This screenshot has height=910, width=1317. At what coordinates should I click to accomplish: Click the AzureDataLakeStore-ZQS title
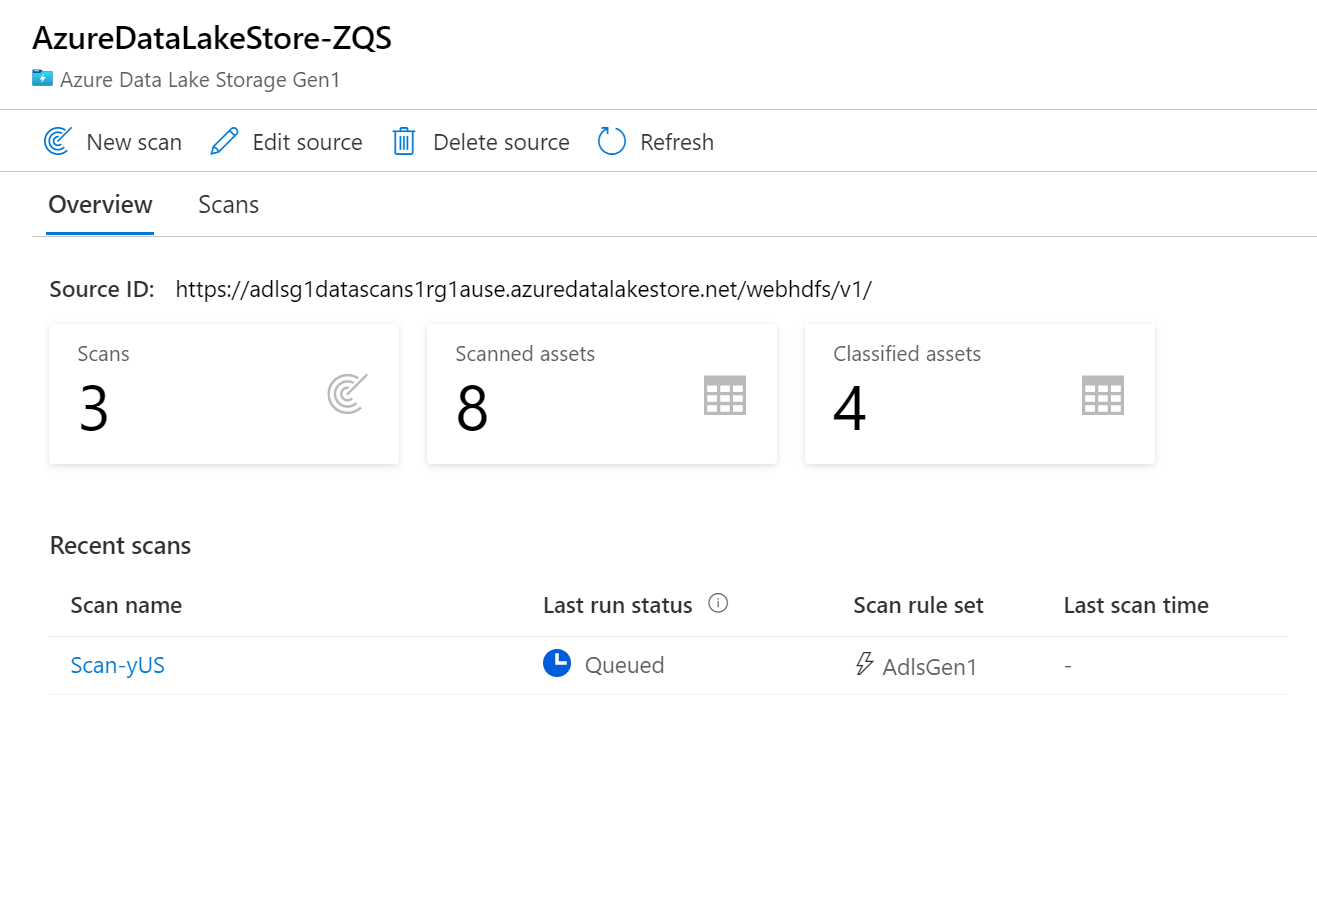pyautogui.click(x=212, y=38)
